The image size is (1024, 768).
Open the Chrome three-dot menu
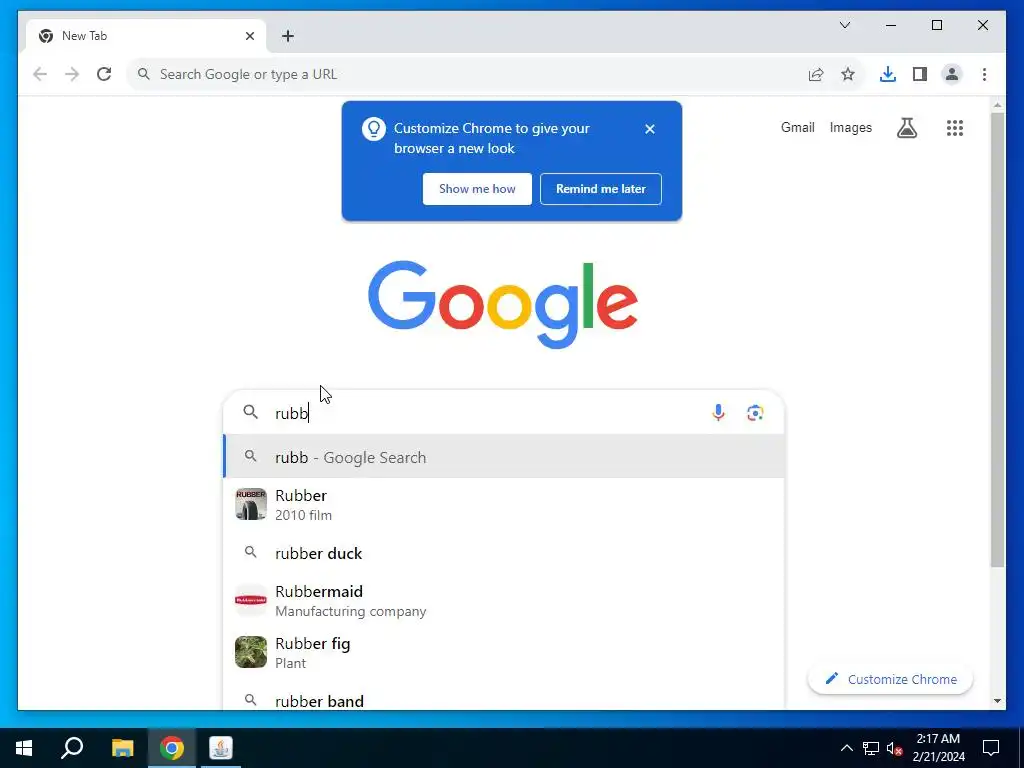(984, 74)
